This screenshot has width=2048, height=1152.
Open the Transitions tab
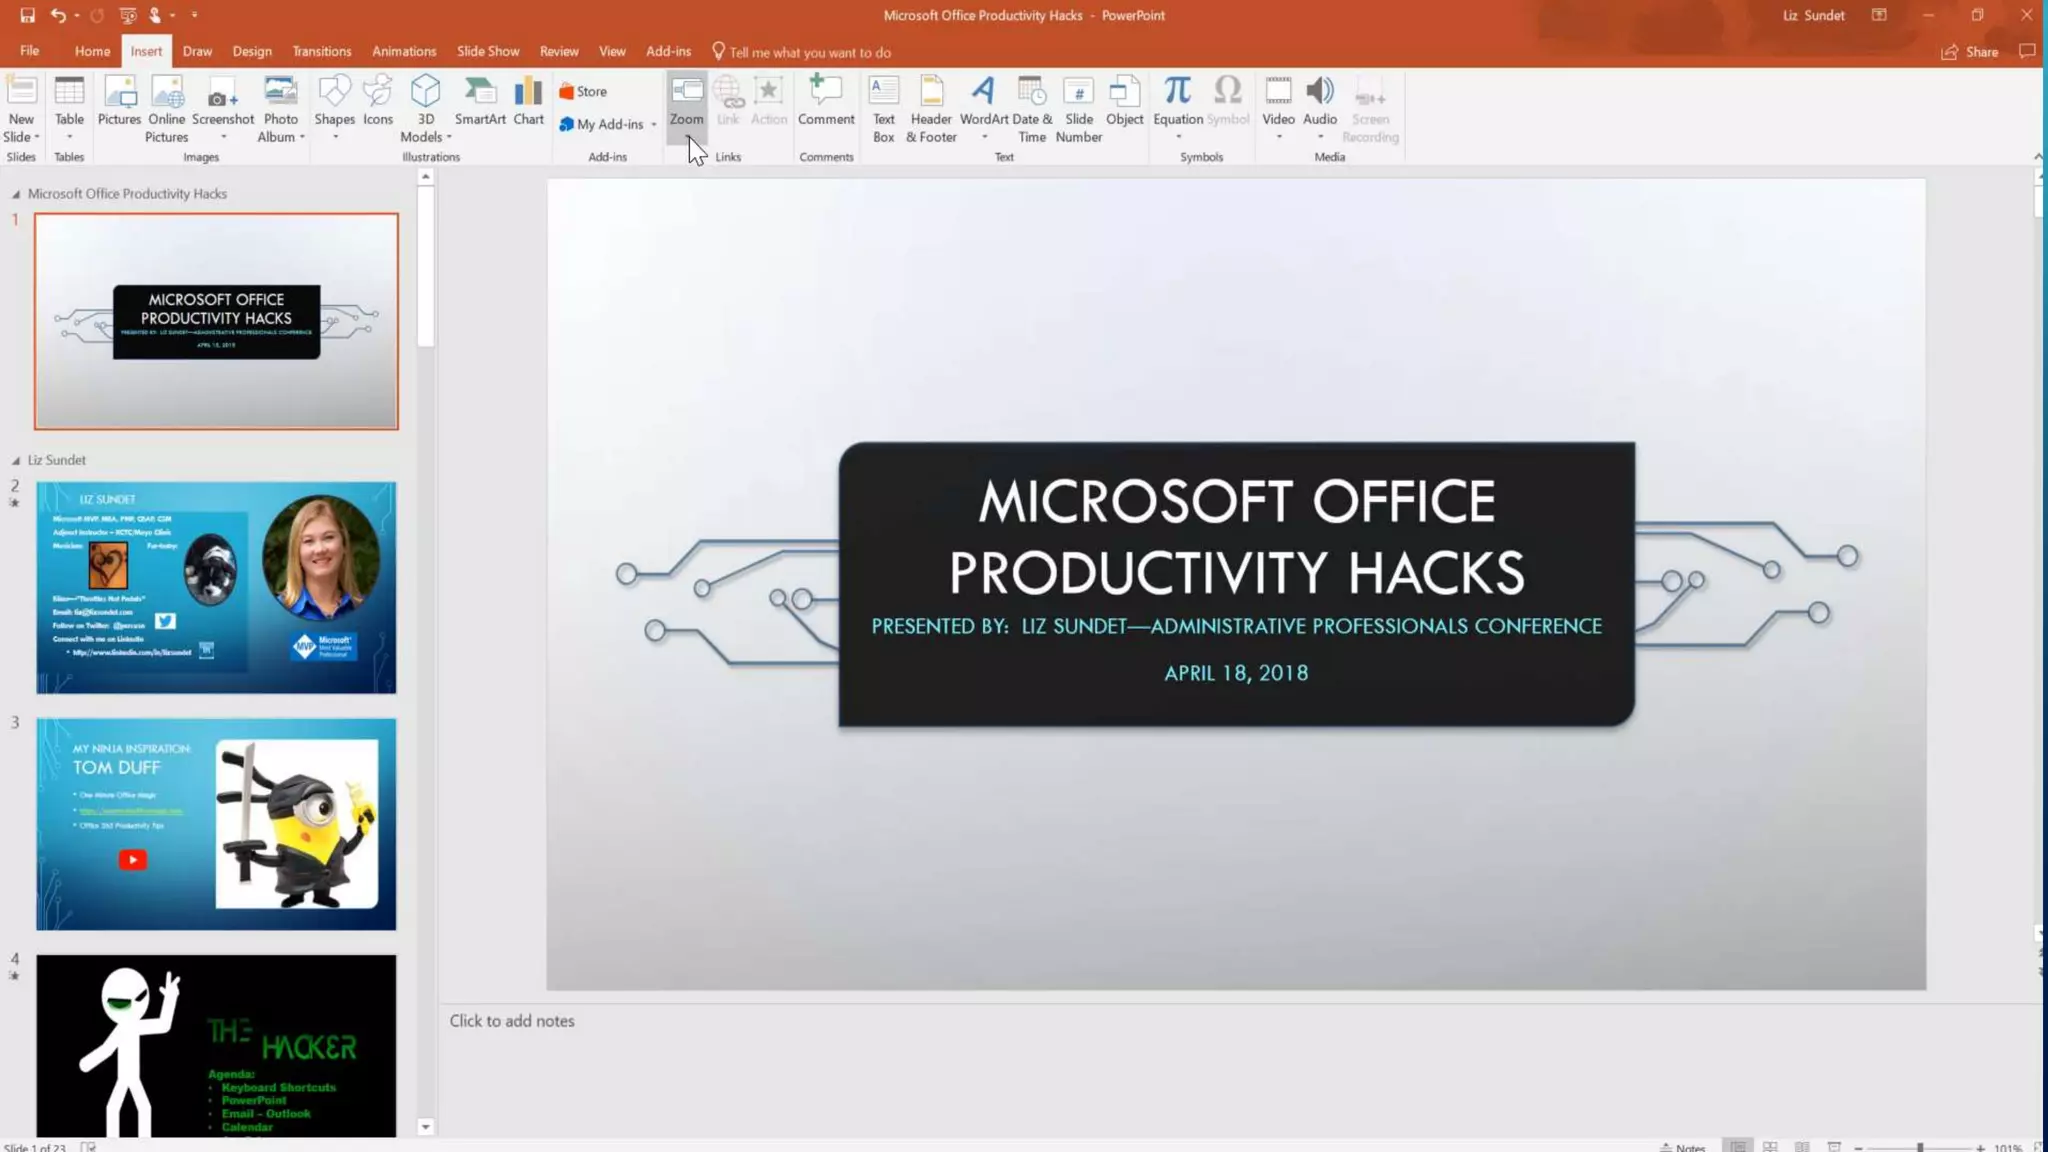coord(321,51)
